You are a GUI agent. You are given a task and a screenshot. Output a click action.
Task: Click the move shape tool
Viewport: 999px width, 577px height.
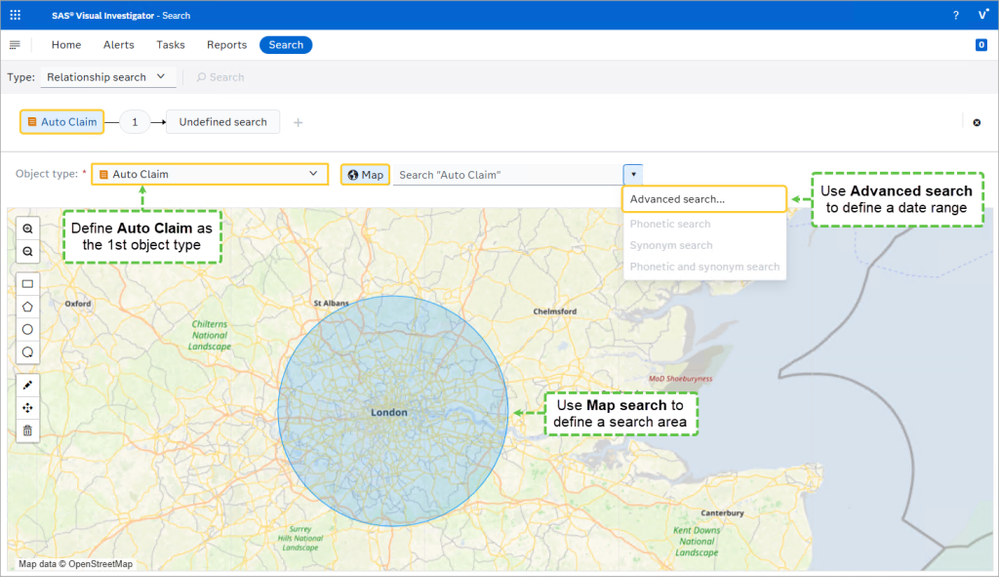pyautogui.click(x=28, y=408)
